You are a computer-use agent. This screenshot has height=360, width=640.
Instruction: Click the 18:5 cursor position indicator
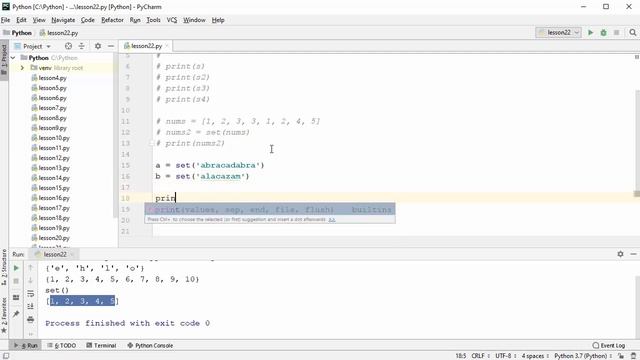tap(460, 356)
